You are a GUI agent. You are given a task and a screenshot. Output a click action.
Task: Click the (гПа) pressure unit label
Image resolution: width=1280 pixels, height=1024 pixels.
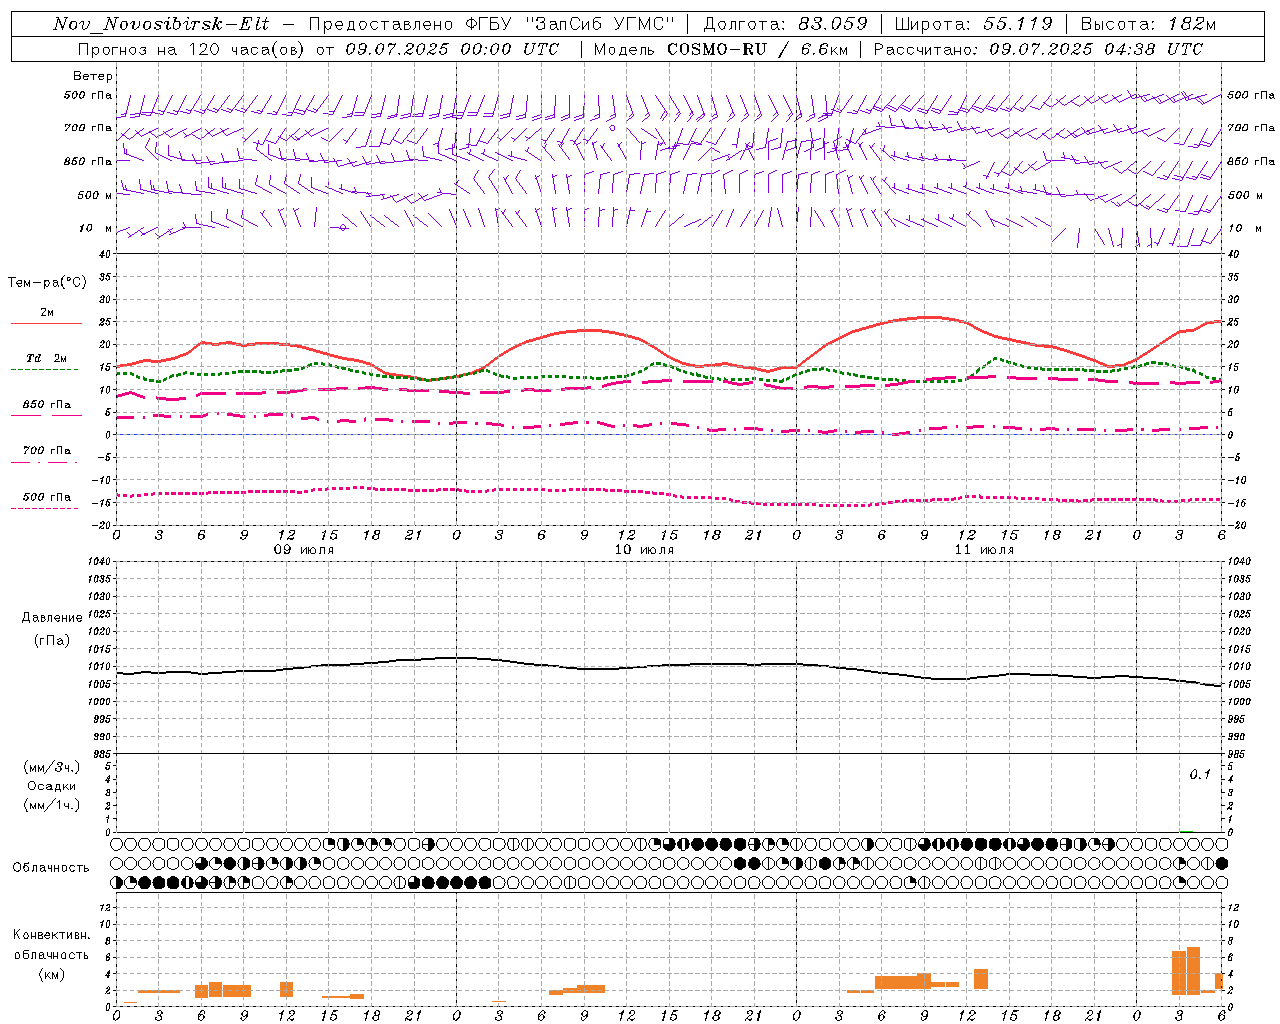(52, 640)
